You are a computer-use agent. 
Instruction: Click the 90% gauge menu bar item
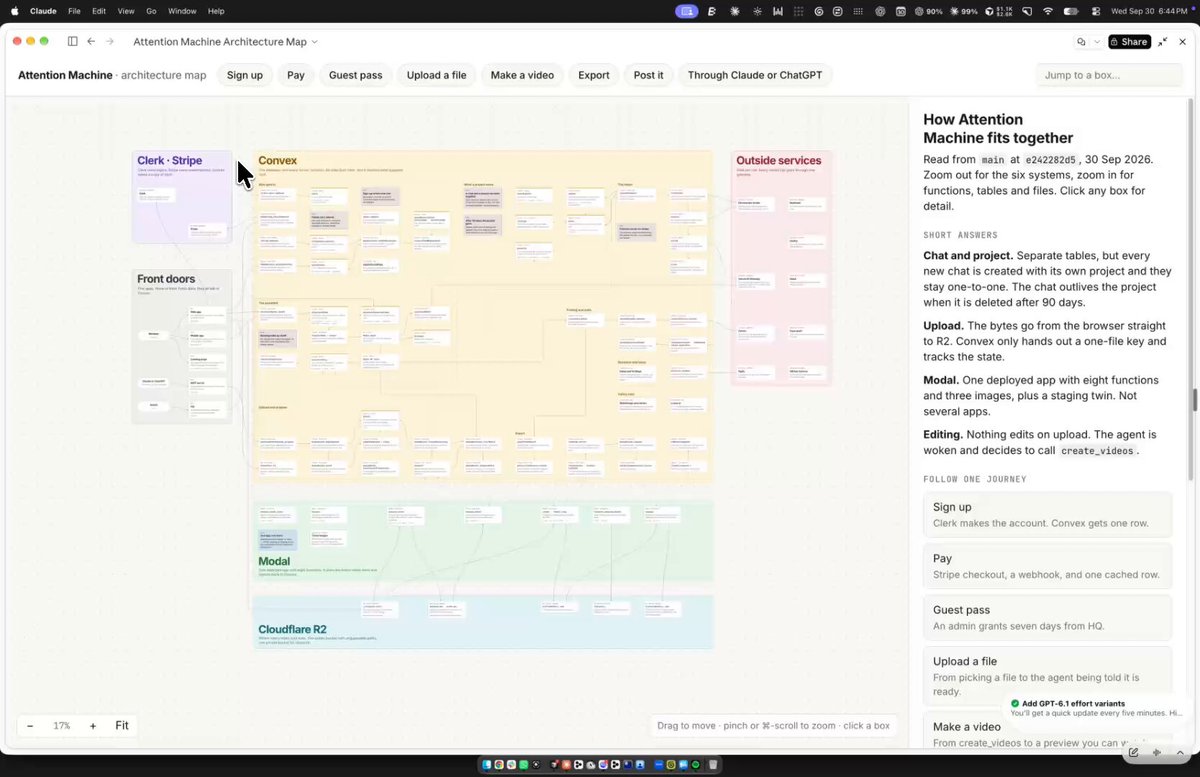coord(927,11)
